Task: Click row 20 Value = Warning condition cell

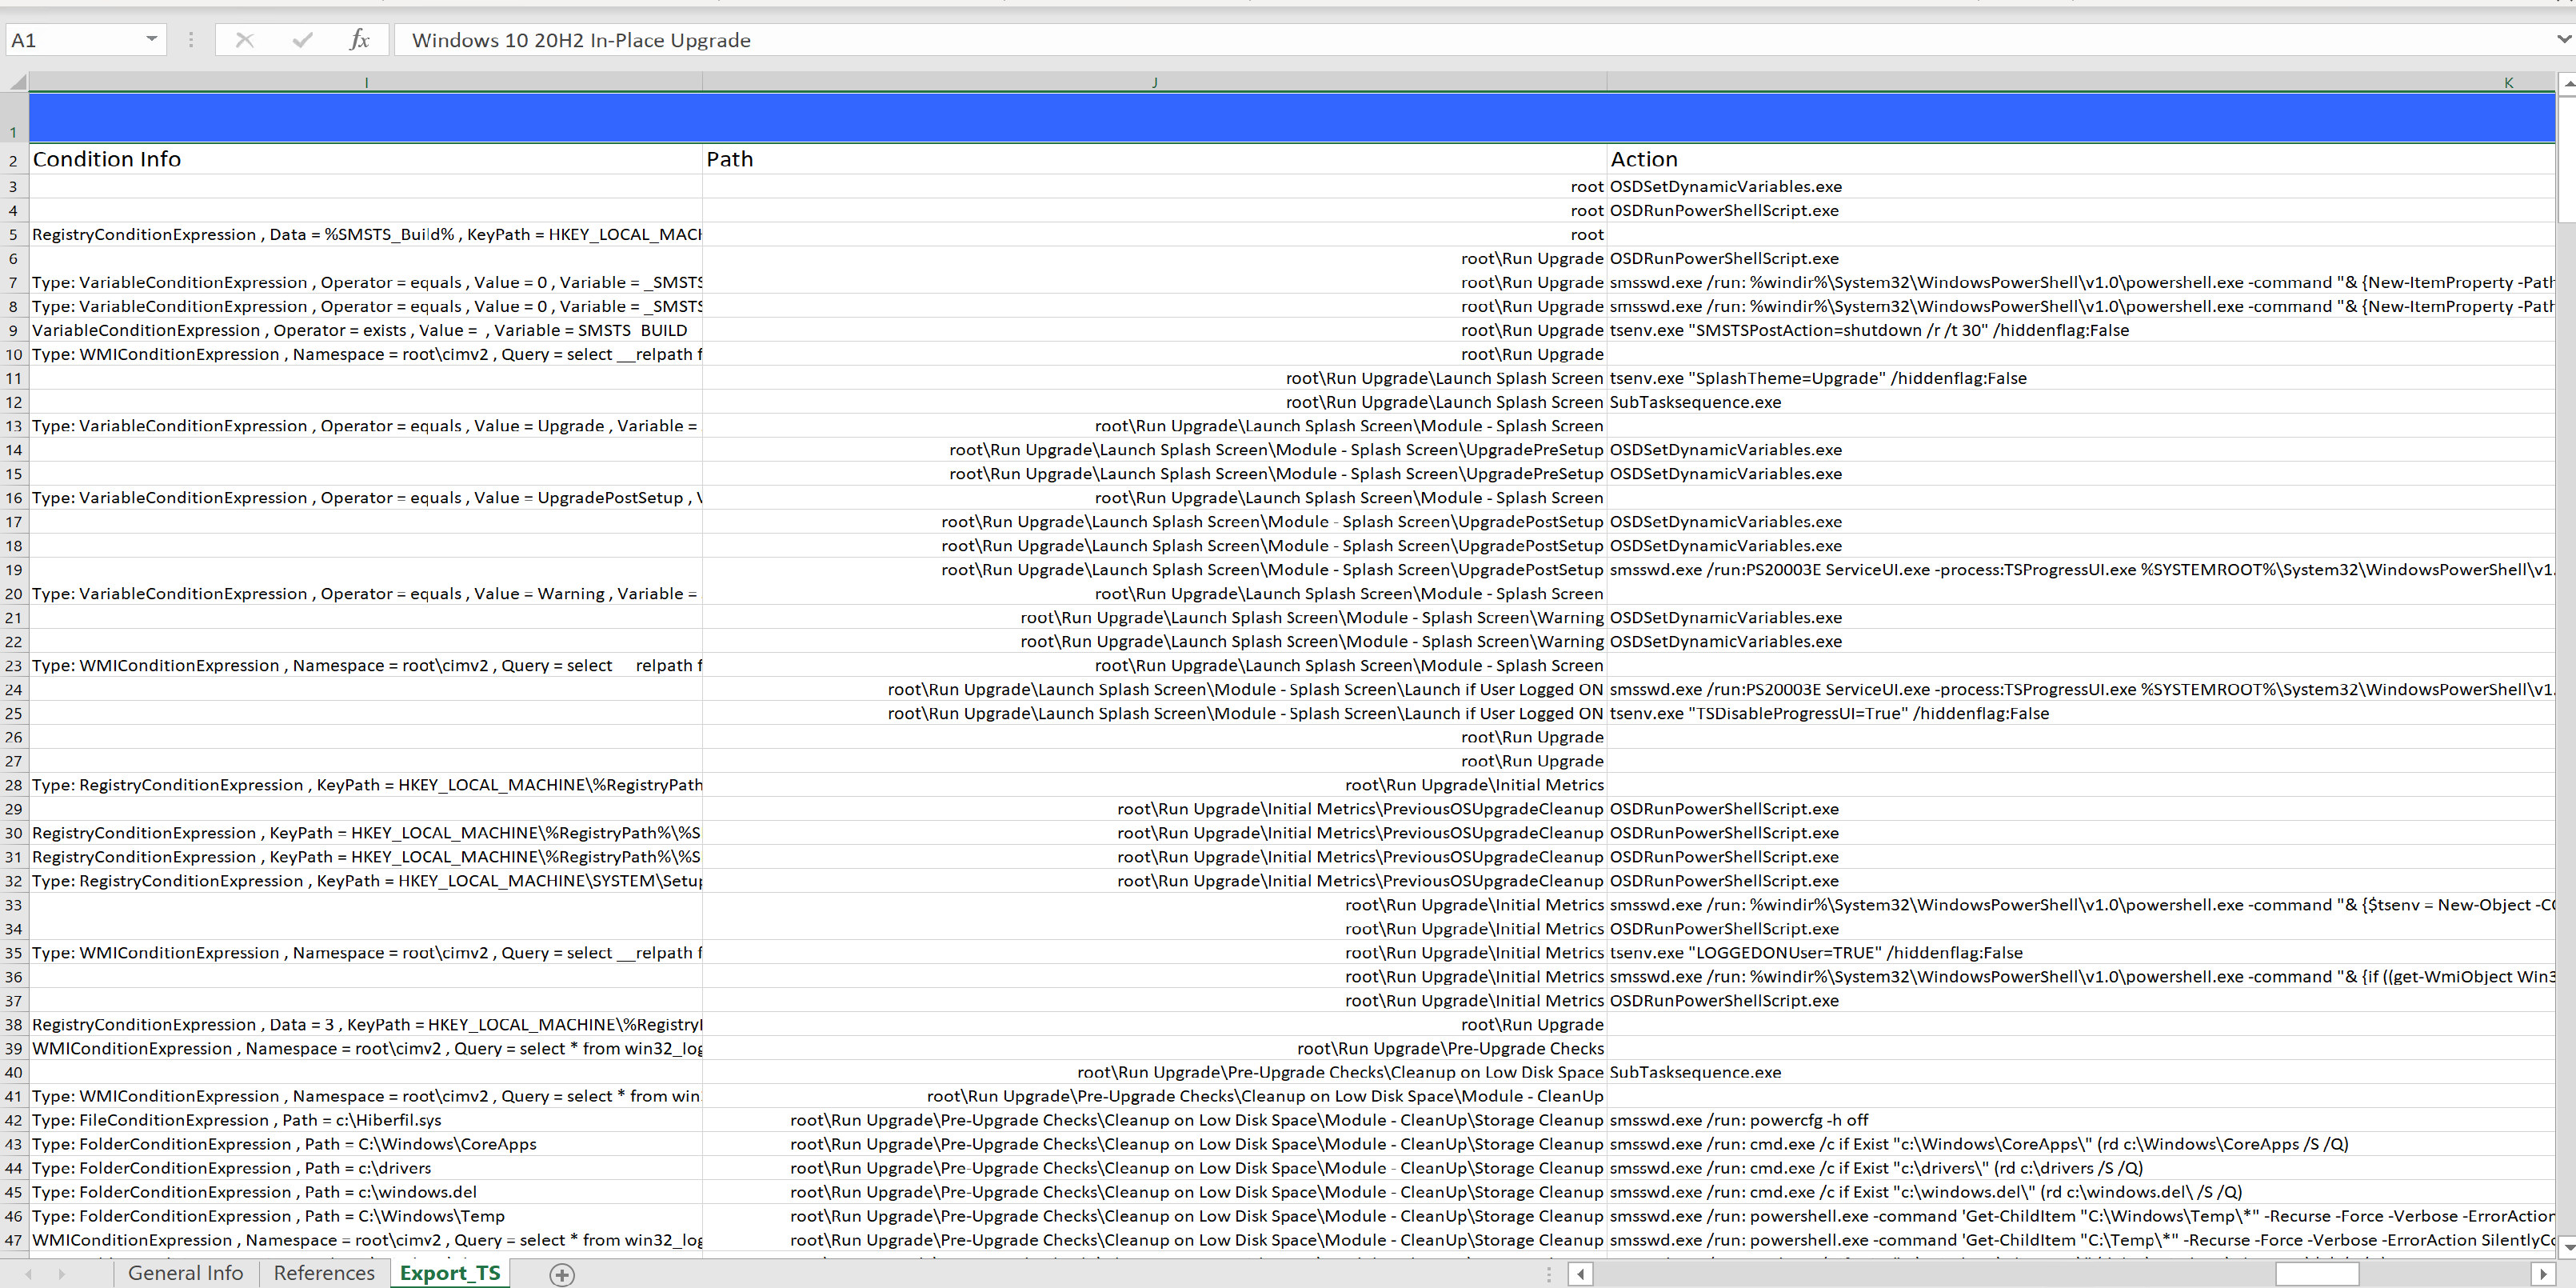Action: [366, 593]
